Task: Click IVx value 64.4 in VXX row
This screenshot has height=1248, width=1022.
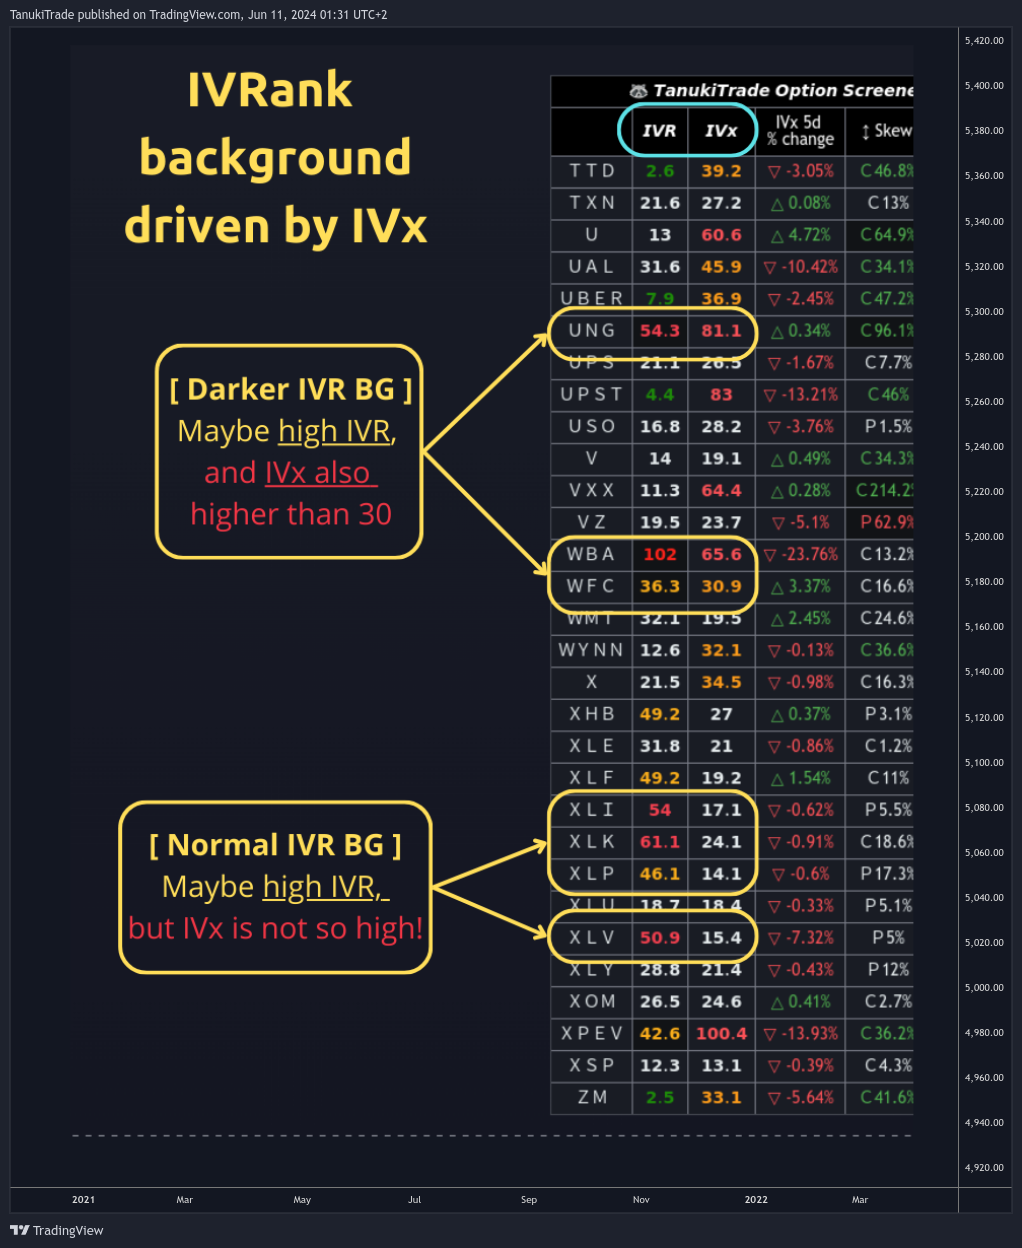Action: 721,491
